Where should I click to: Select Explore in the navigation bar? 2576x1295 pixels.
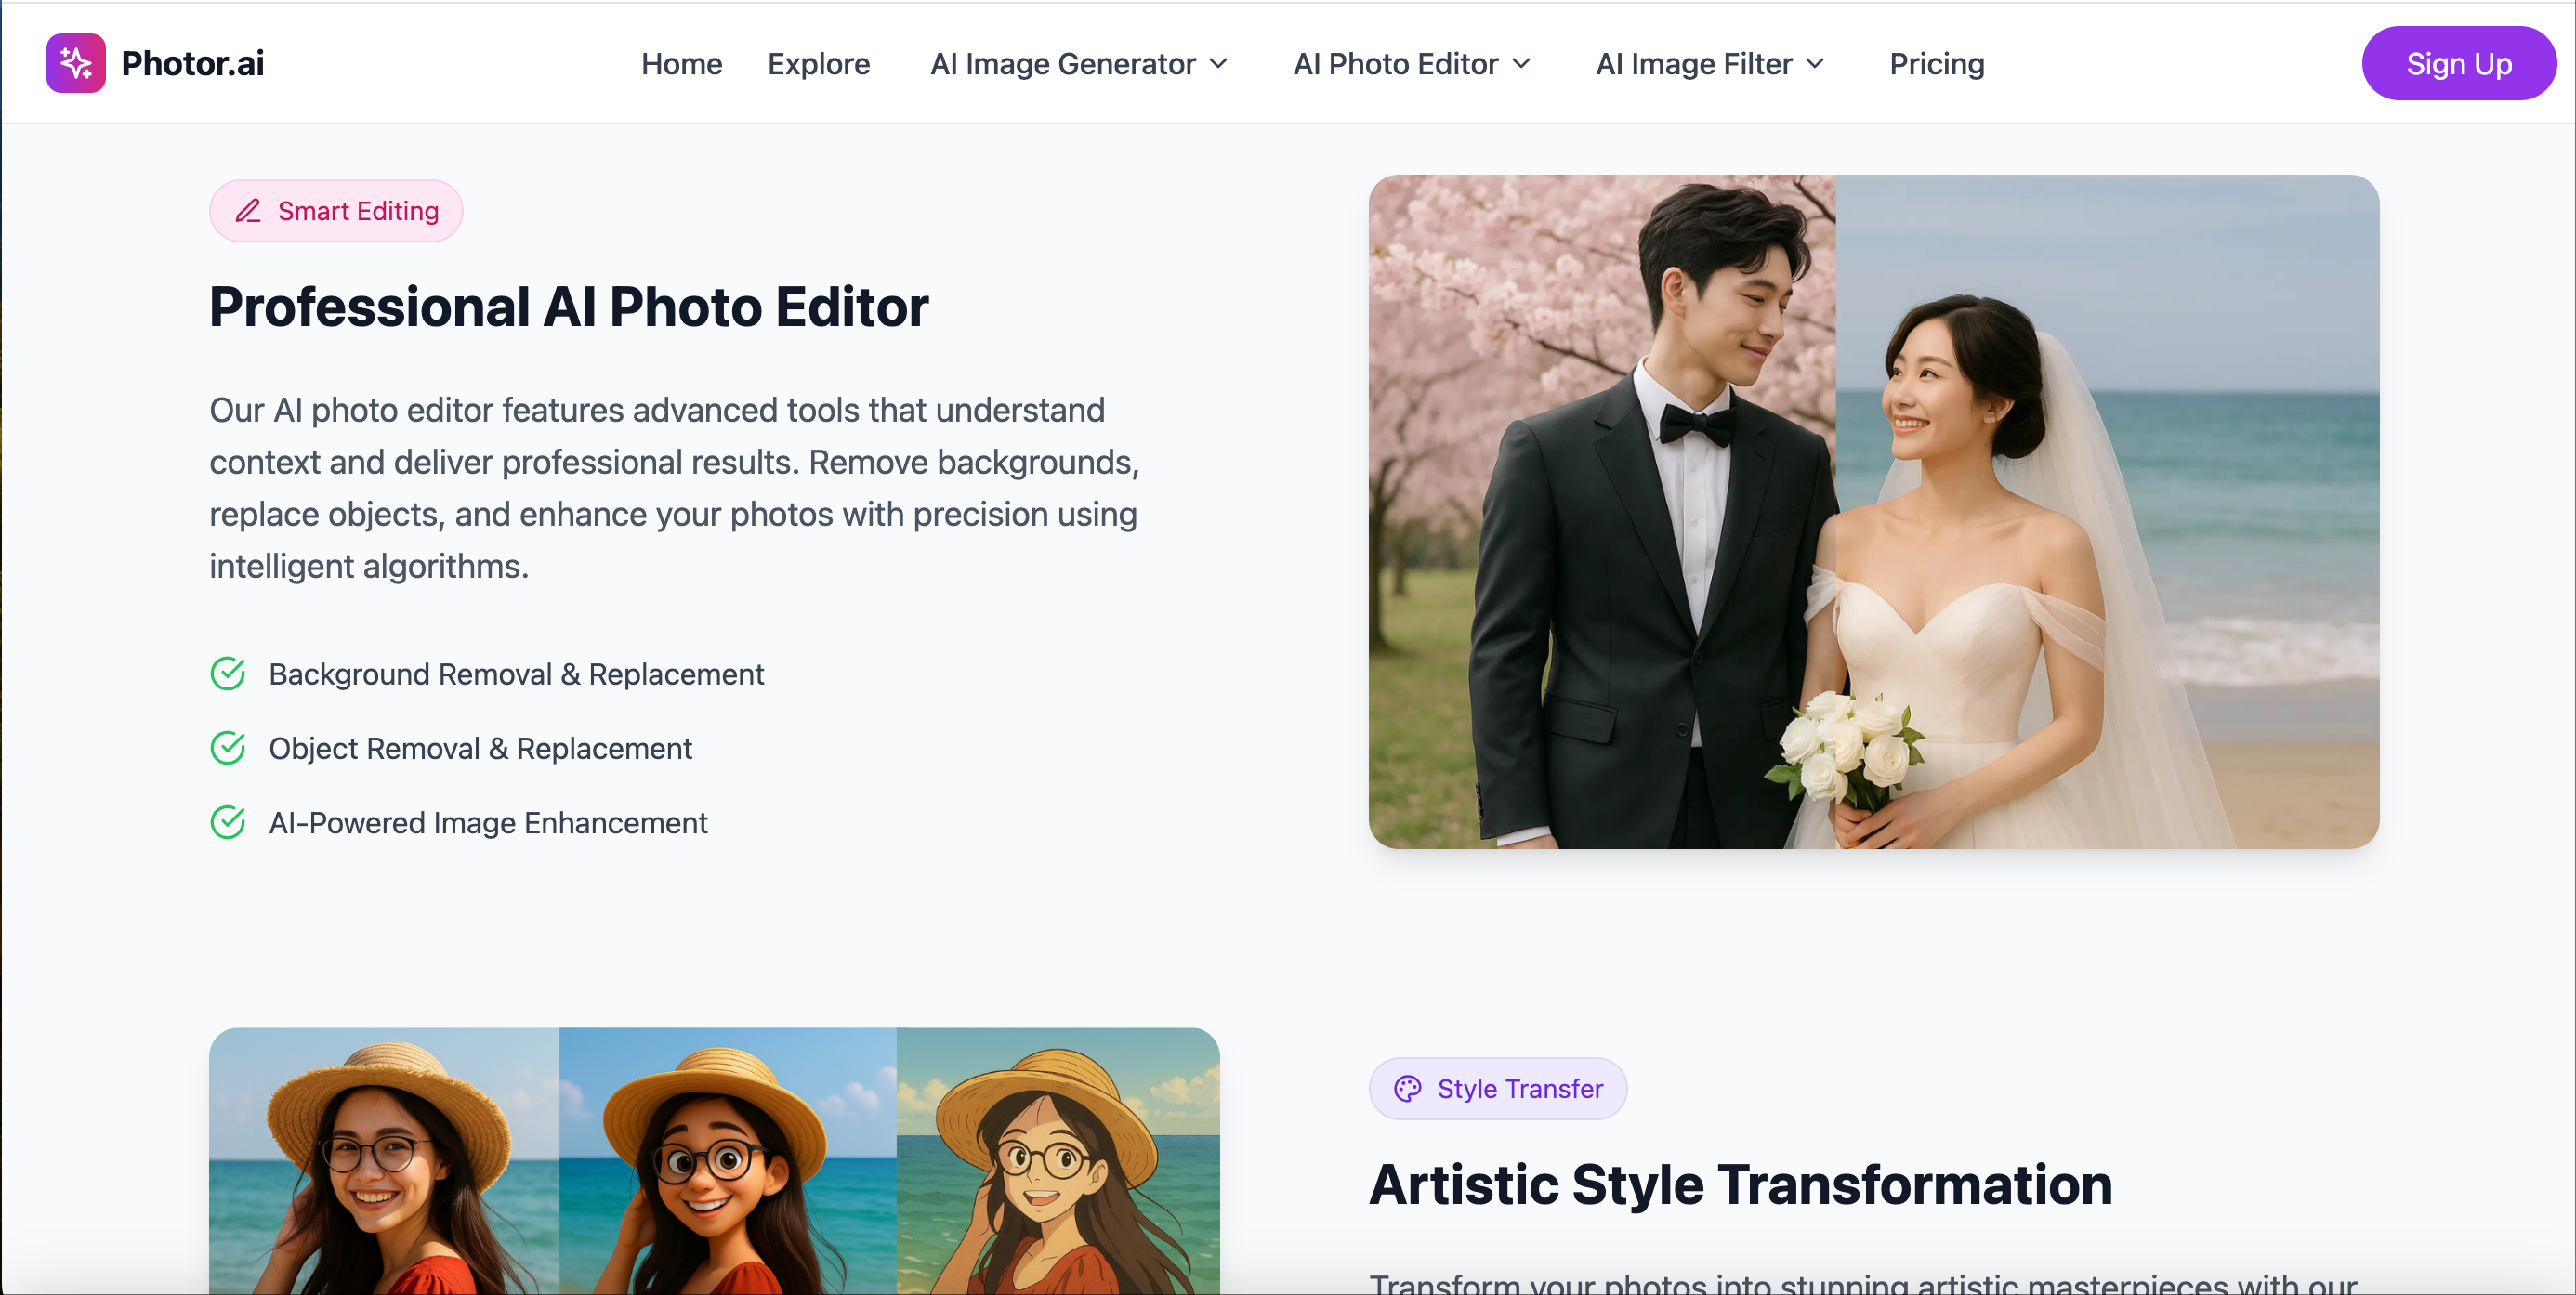819,63
